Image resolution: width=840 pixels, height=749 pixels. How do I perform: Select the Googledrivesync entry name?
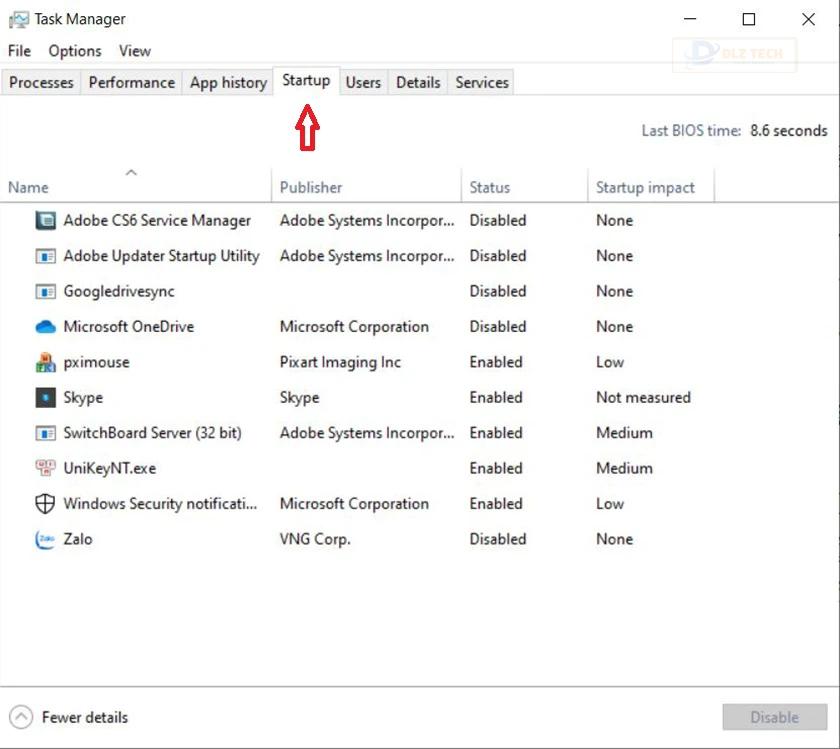[119, 291]
